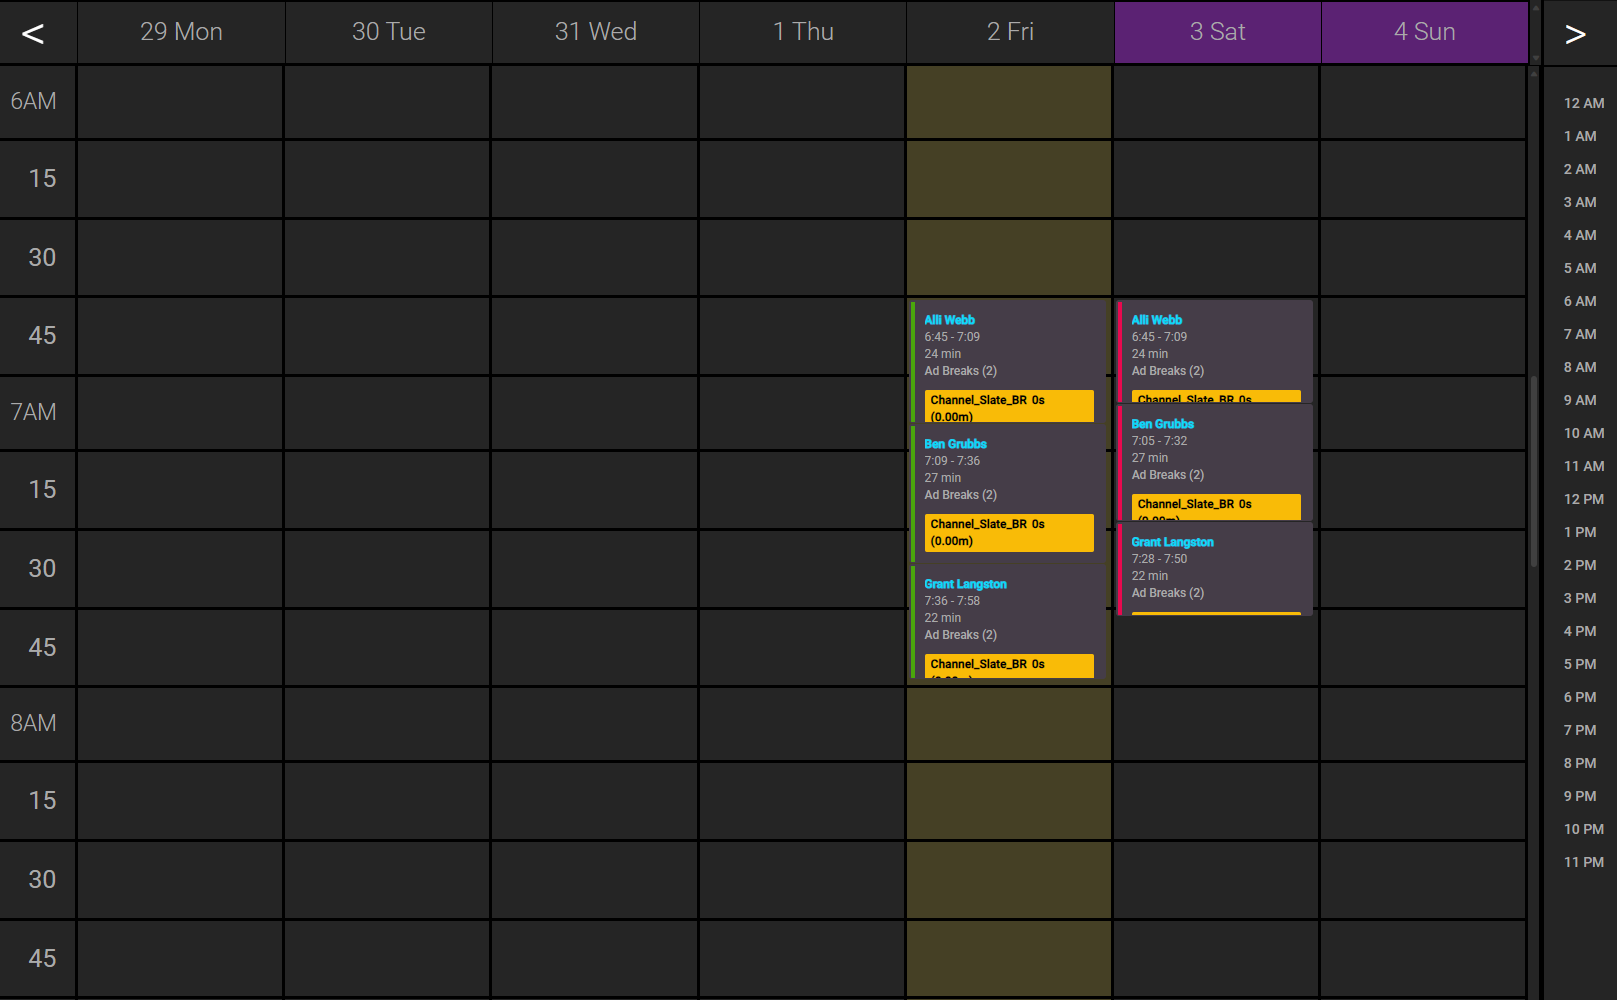Jump to 11 PM in the time navigator
This screenshot has height=1000, width=1617.
pyautogui.click(x=1583, y=862)
